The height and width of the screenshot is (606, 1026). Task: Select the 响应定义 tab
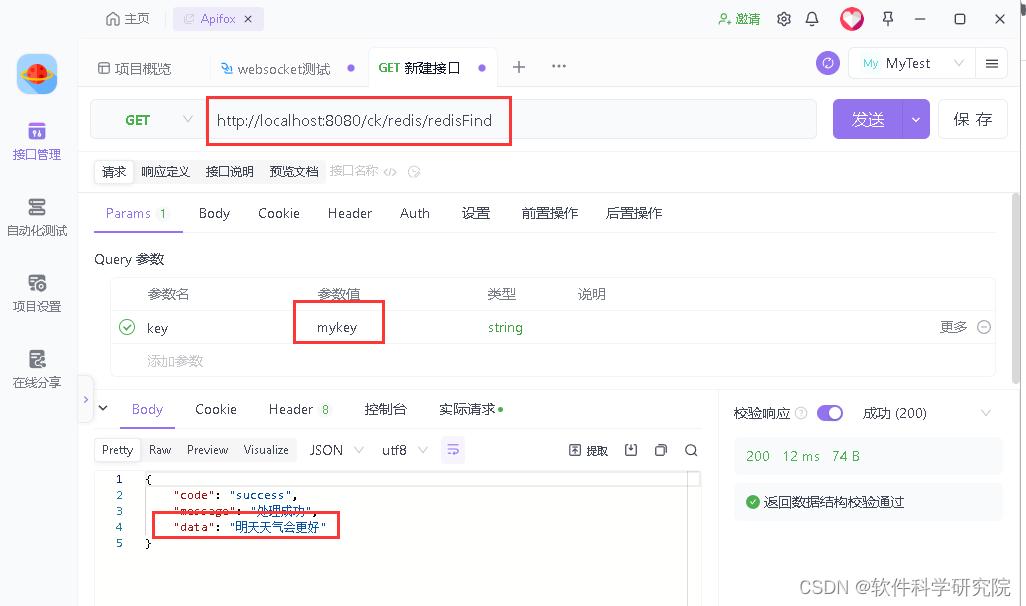[166, 171]
